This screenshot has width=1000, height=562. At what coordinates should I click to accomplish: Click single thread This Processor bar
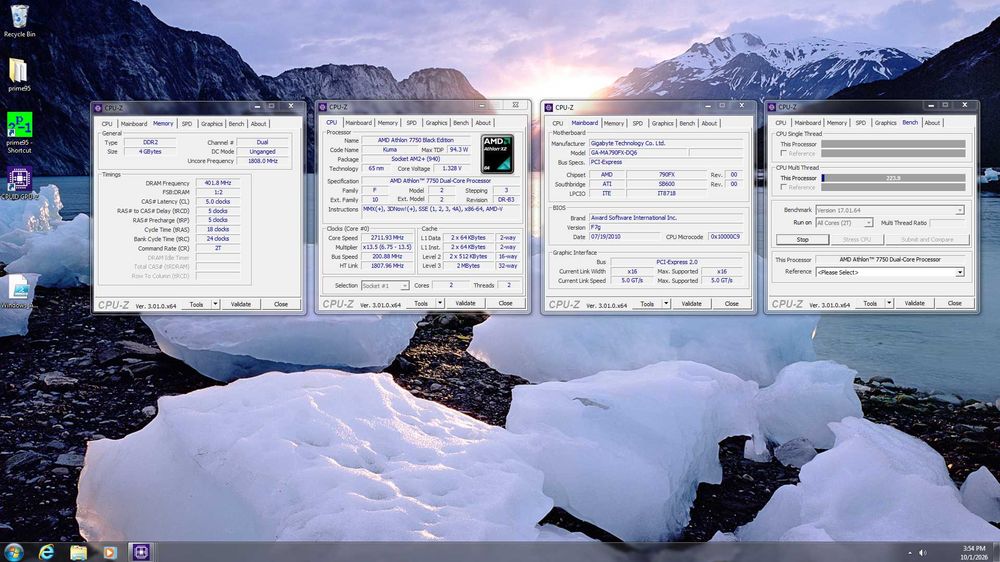pyautogui.click(x=893, y=144)
